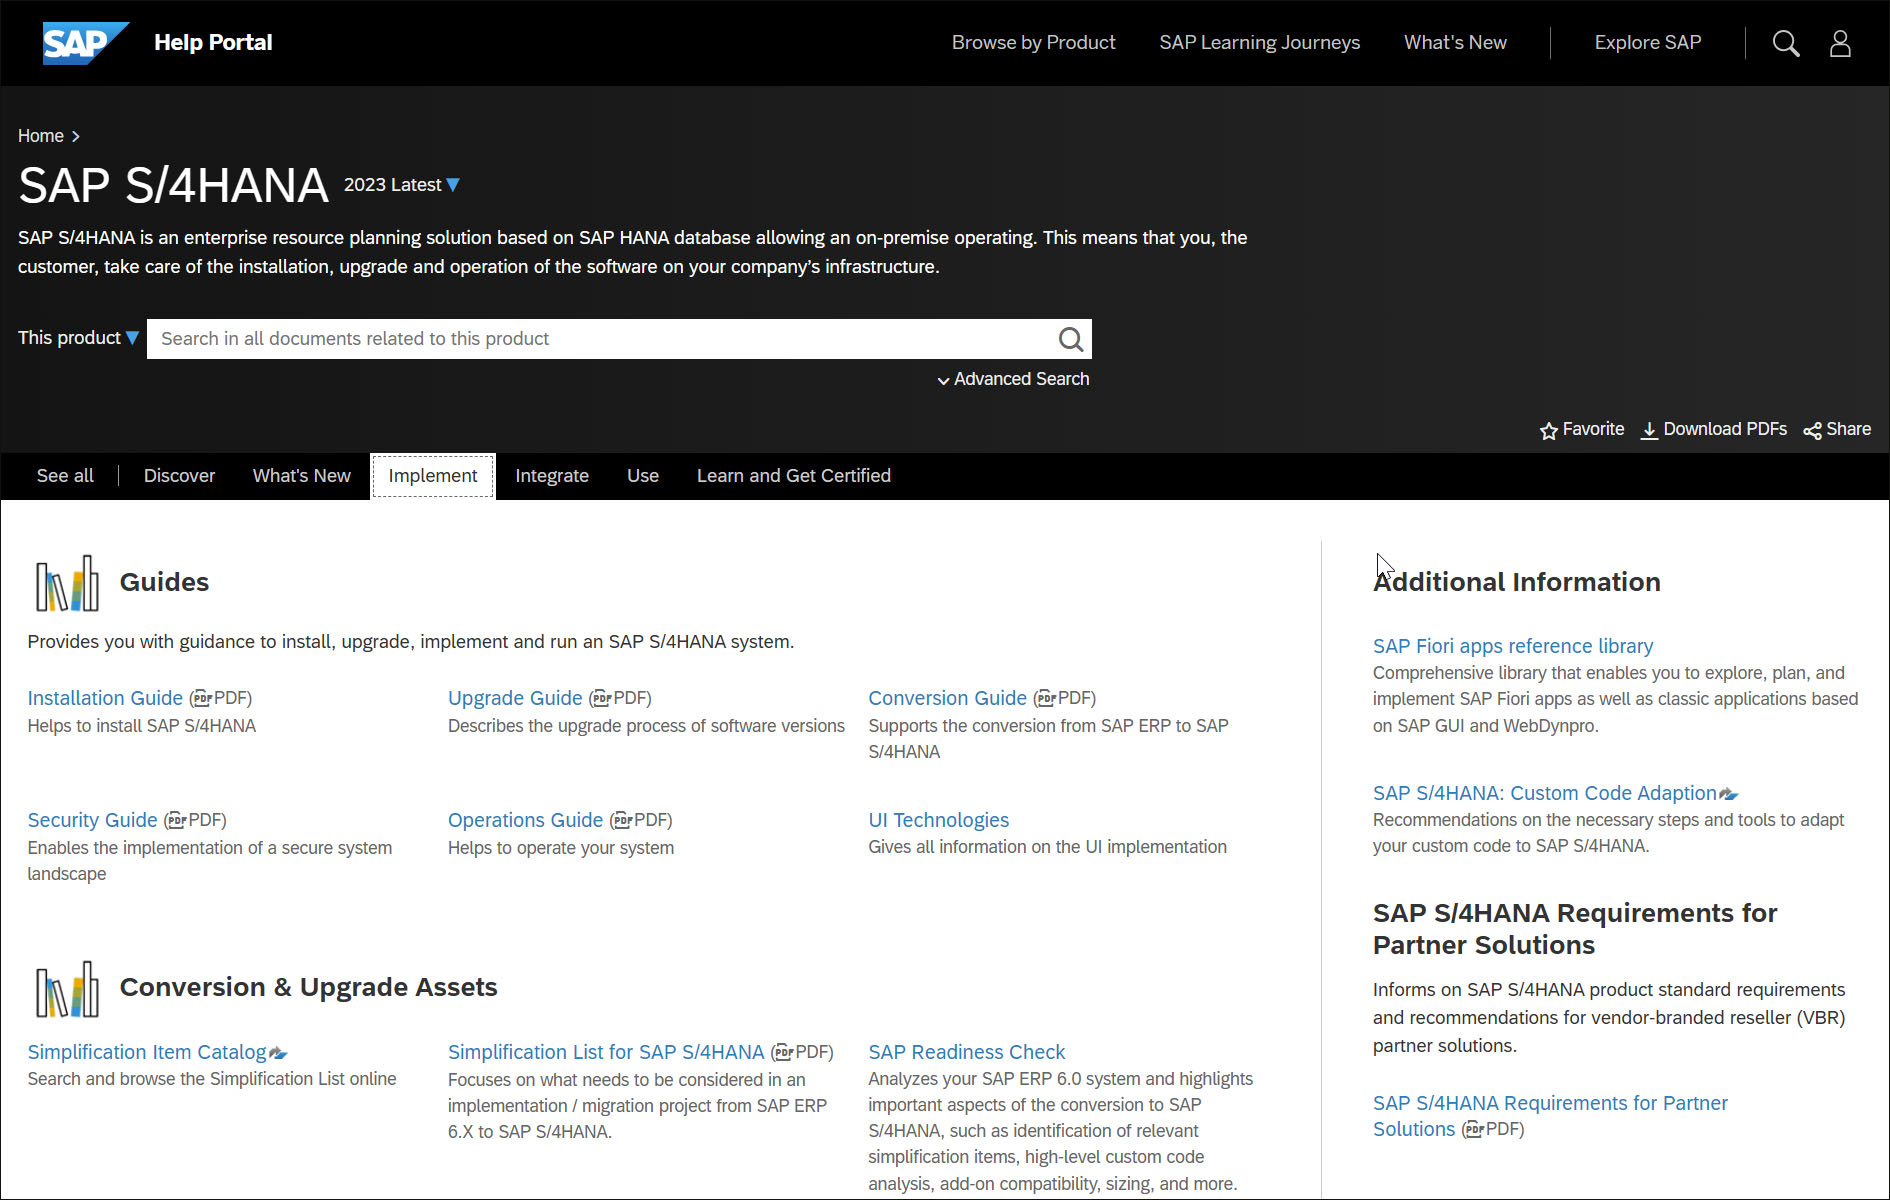Open Browse by Product menu
Screen dimensions: 1890x1200
tap(1033, 43)
